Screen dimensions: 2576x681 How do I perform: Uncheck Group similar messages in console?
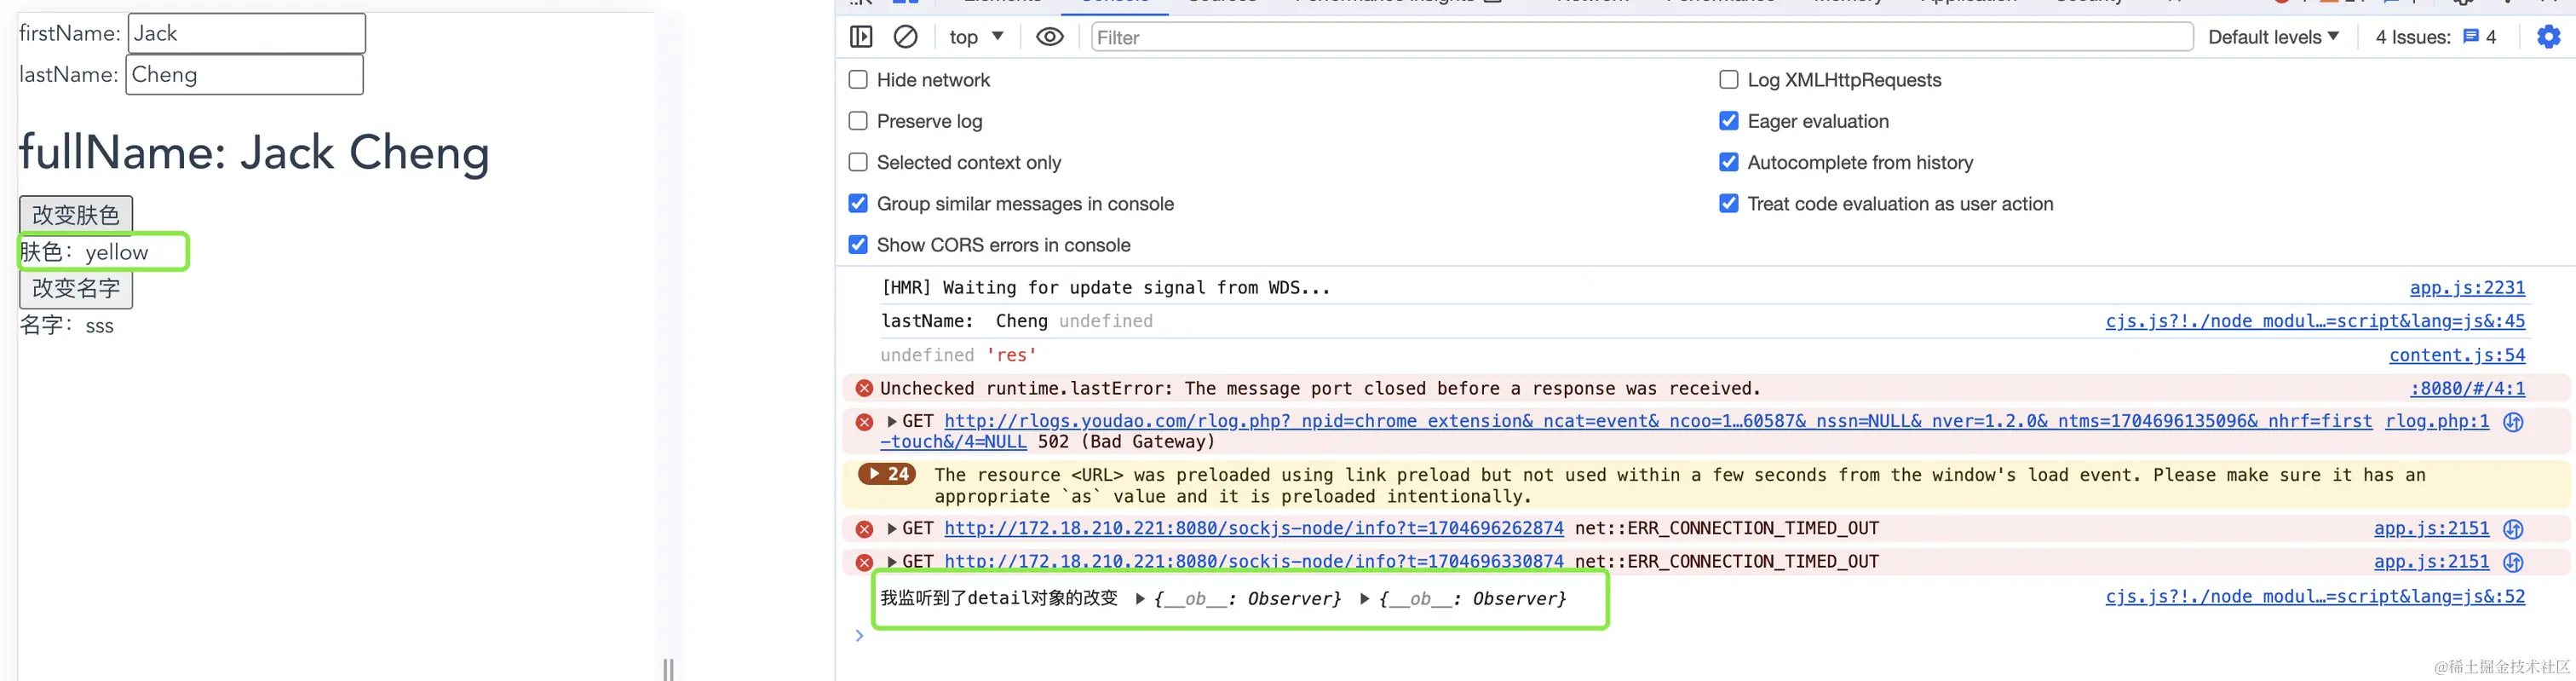858,204
